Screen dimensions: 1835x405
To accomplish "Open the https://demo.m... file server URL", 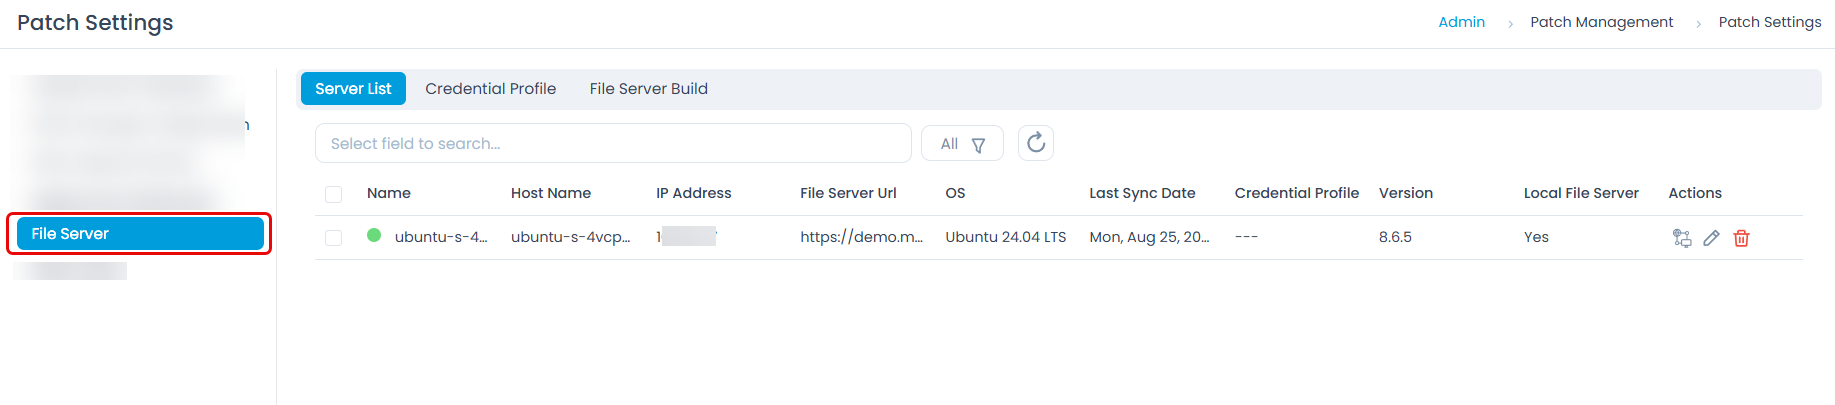I will (861, 237).
